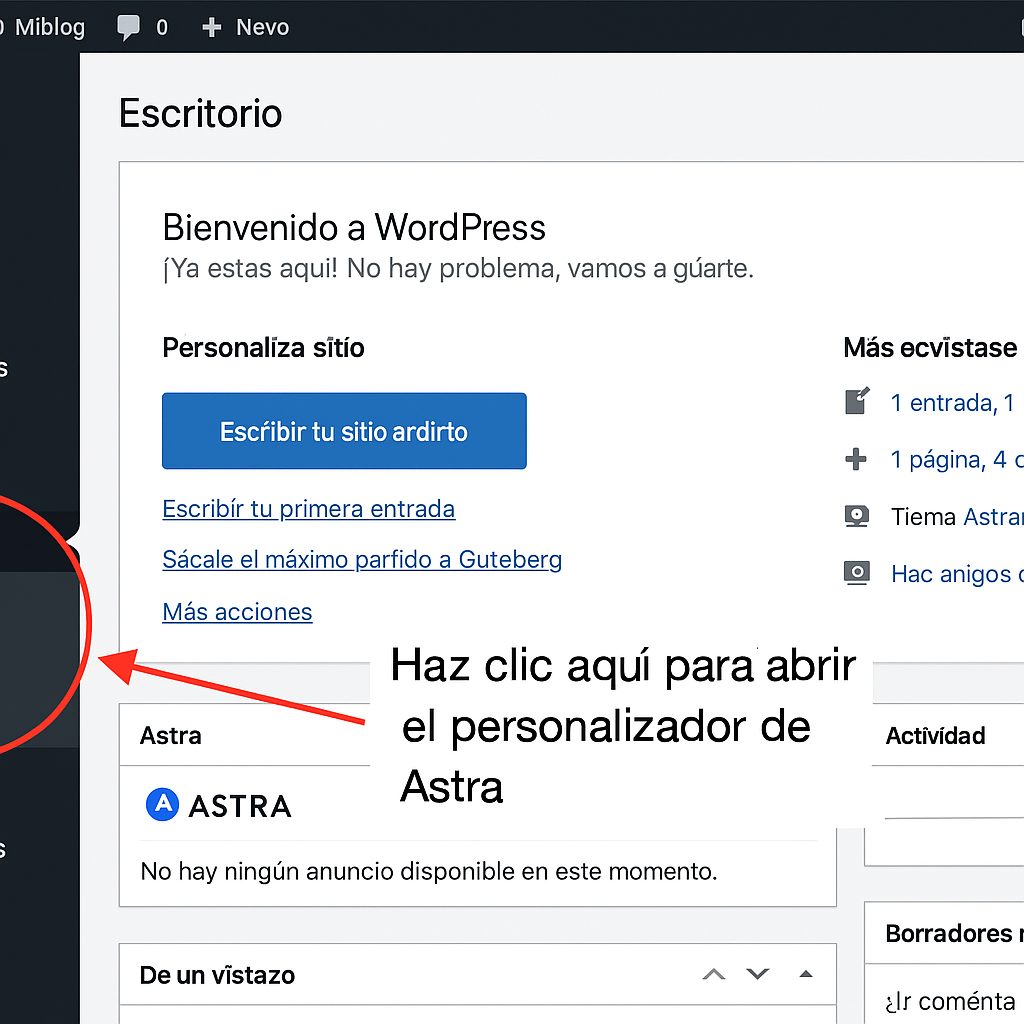Click the down chevron on De un vistazo
This screenshot has width=1024, height=1024.
tap(757, 973)
